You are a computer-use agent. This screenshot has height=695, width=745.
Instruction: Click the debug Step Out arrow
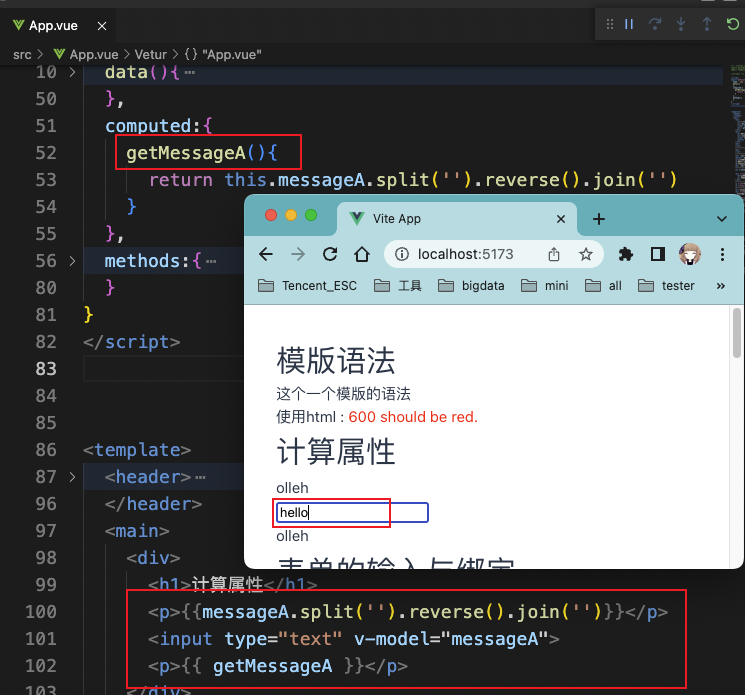(707, 24)
